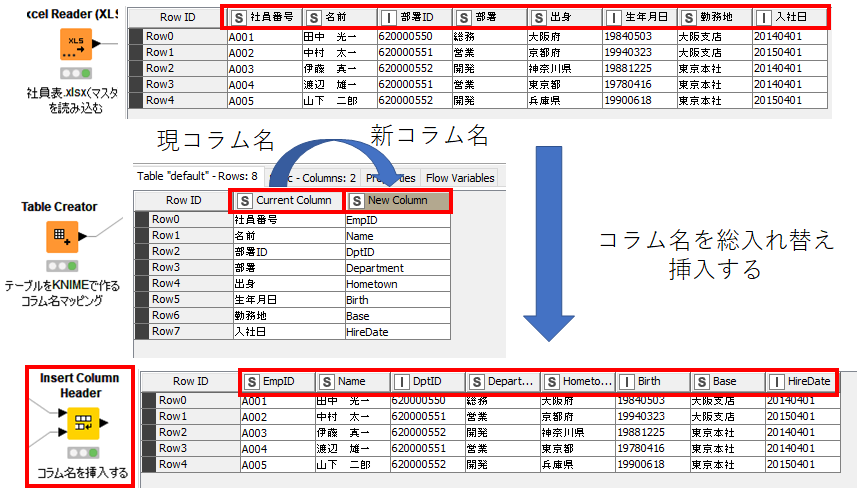Switch to the Flow Variables tab

click(x=460, y=178)
